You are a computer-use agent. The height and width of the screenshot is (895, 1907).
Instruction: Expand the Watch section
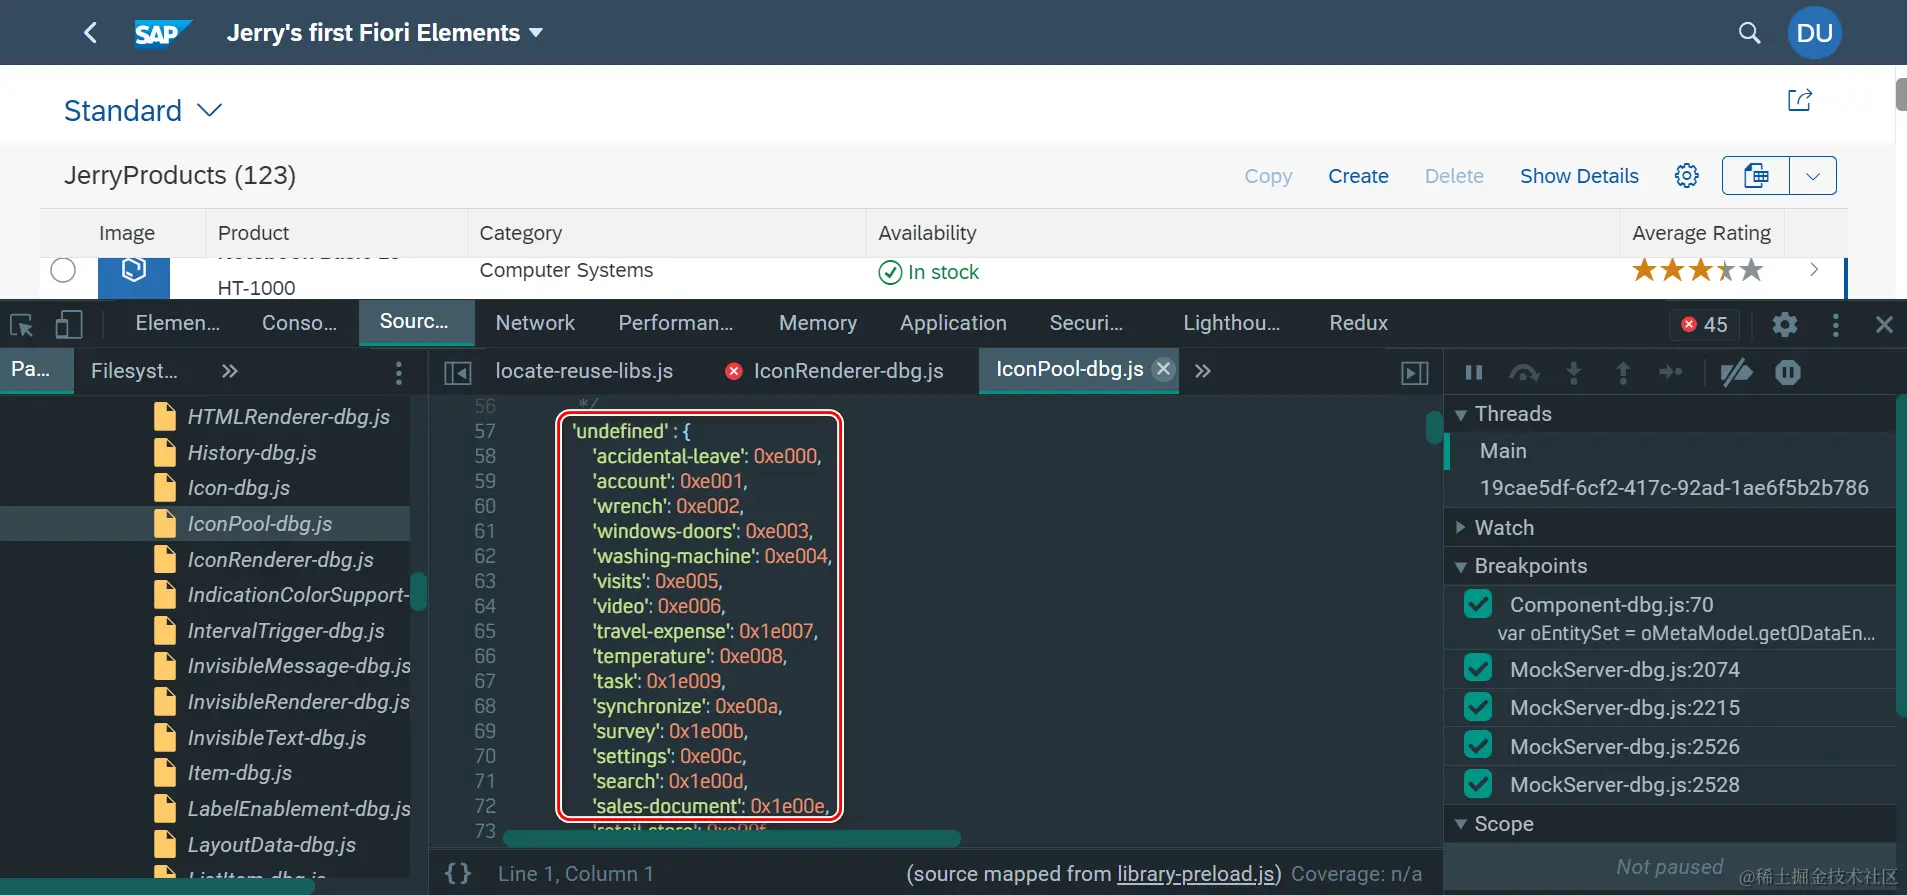tap(1461, 528)
